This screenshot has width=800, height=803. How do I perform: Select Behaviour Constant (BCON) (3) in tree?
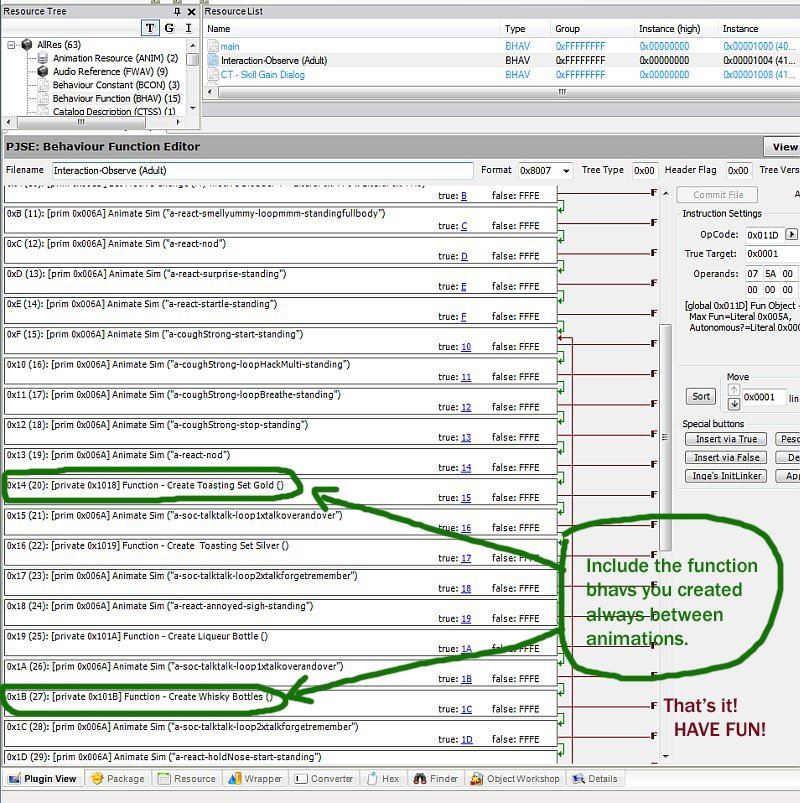(116, 85)
